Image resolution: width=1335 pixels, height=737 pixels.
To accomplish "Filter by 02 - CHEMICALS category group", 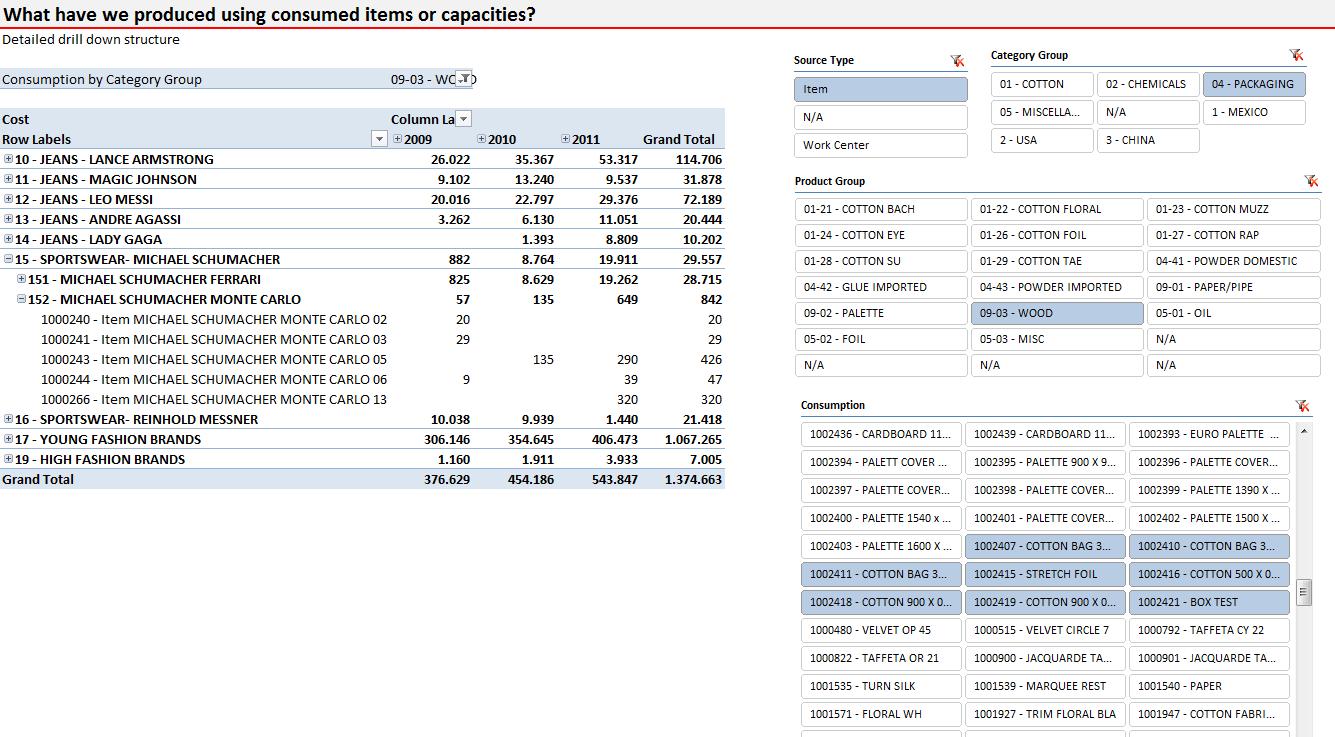I will coord(1148,84).
